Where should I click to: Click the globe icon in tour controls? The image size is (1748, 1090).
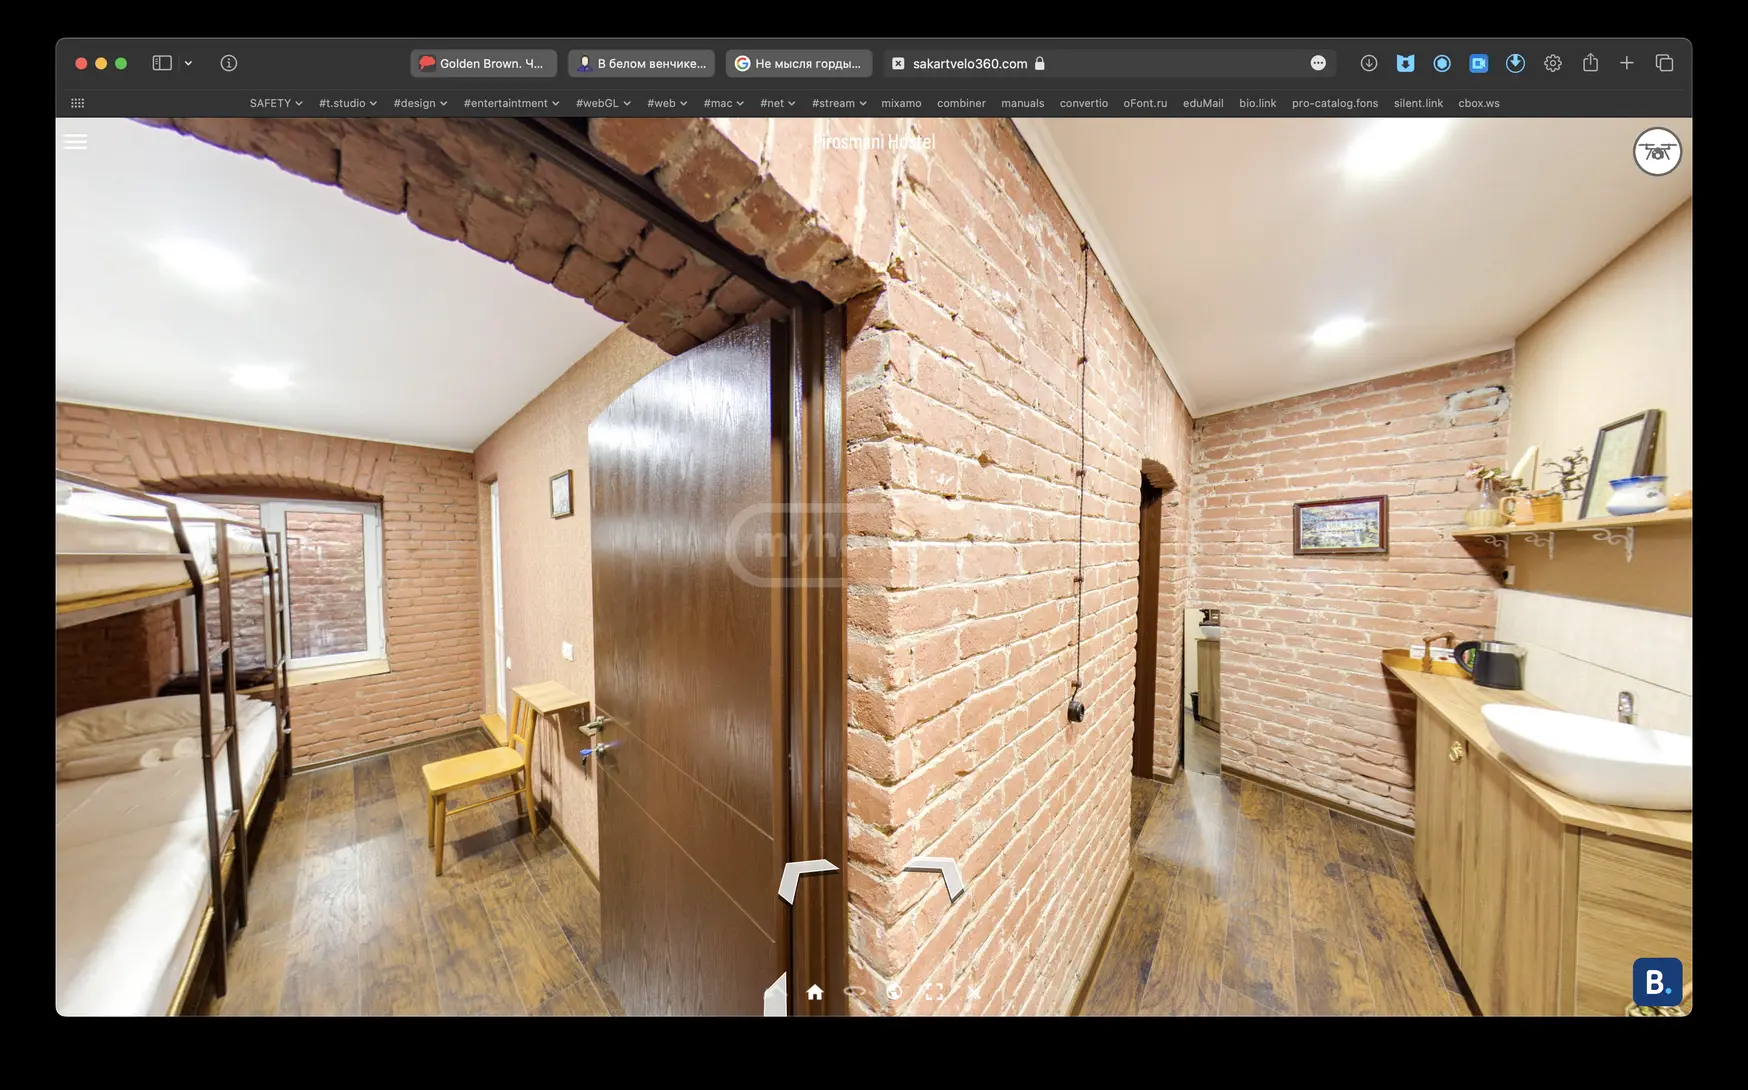(894, 992)
